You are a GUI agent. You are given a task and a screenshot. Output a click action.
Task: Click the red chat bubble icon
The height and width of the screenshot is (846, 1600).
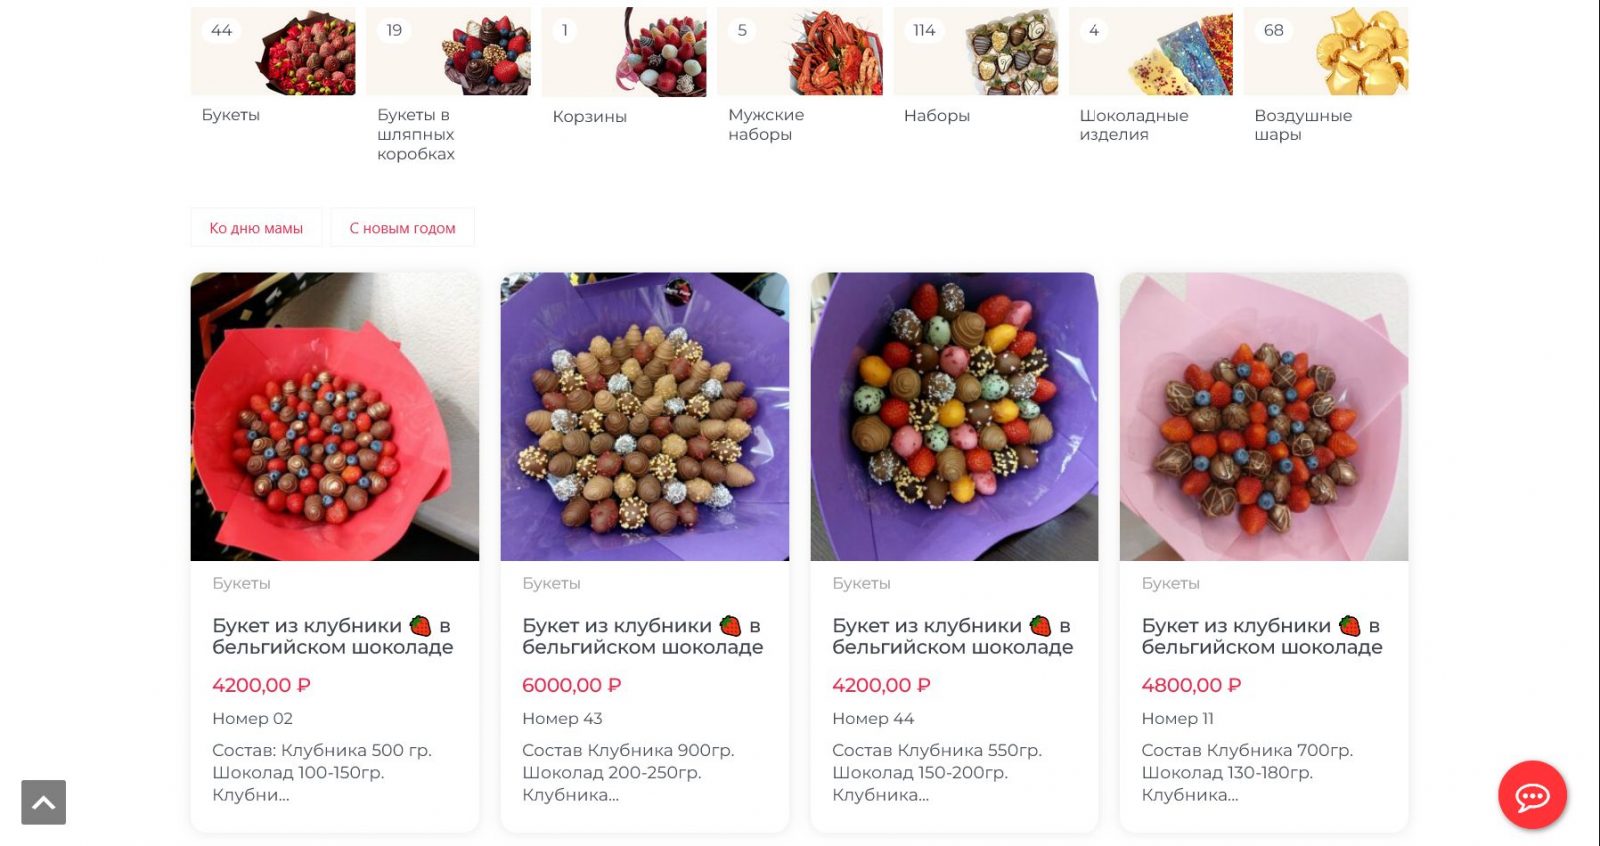(x=1532, y=796)
